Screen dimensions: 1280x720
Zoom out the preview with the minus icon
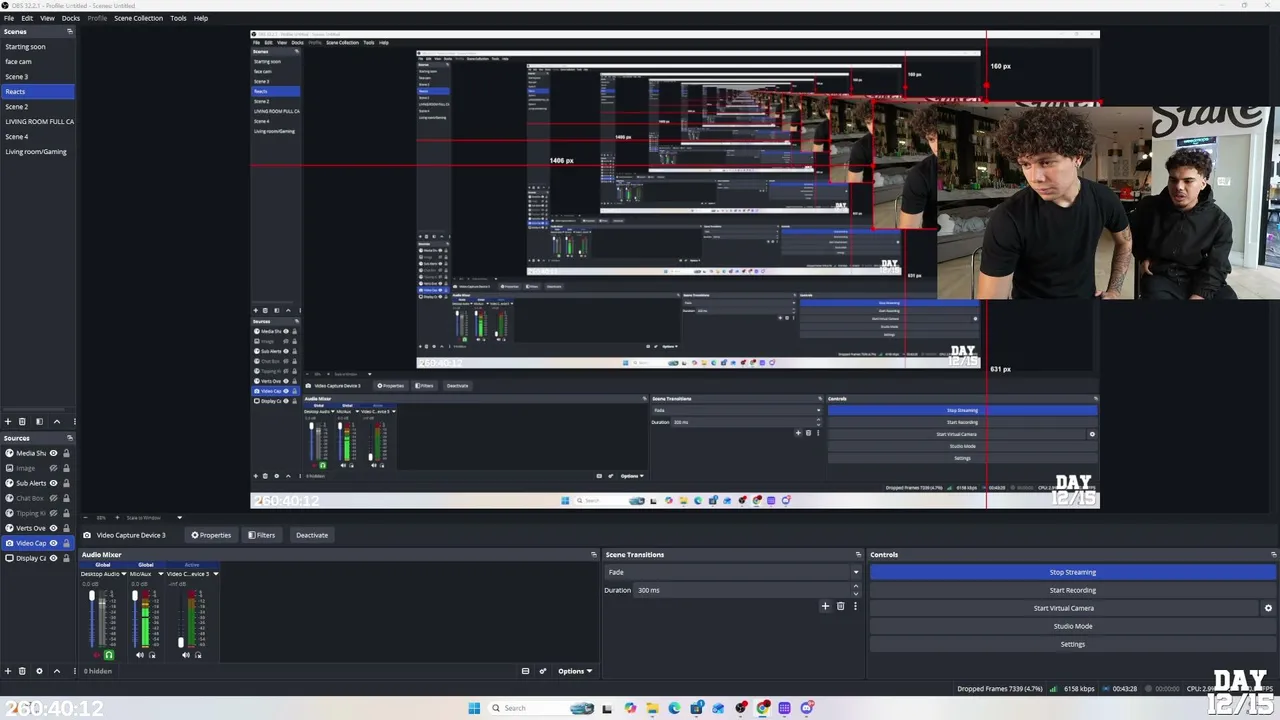tap(86, 518)
